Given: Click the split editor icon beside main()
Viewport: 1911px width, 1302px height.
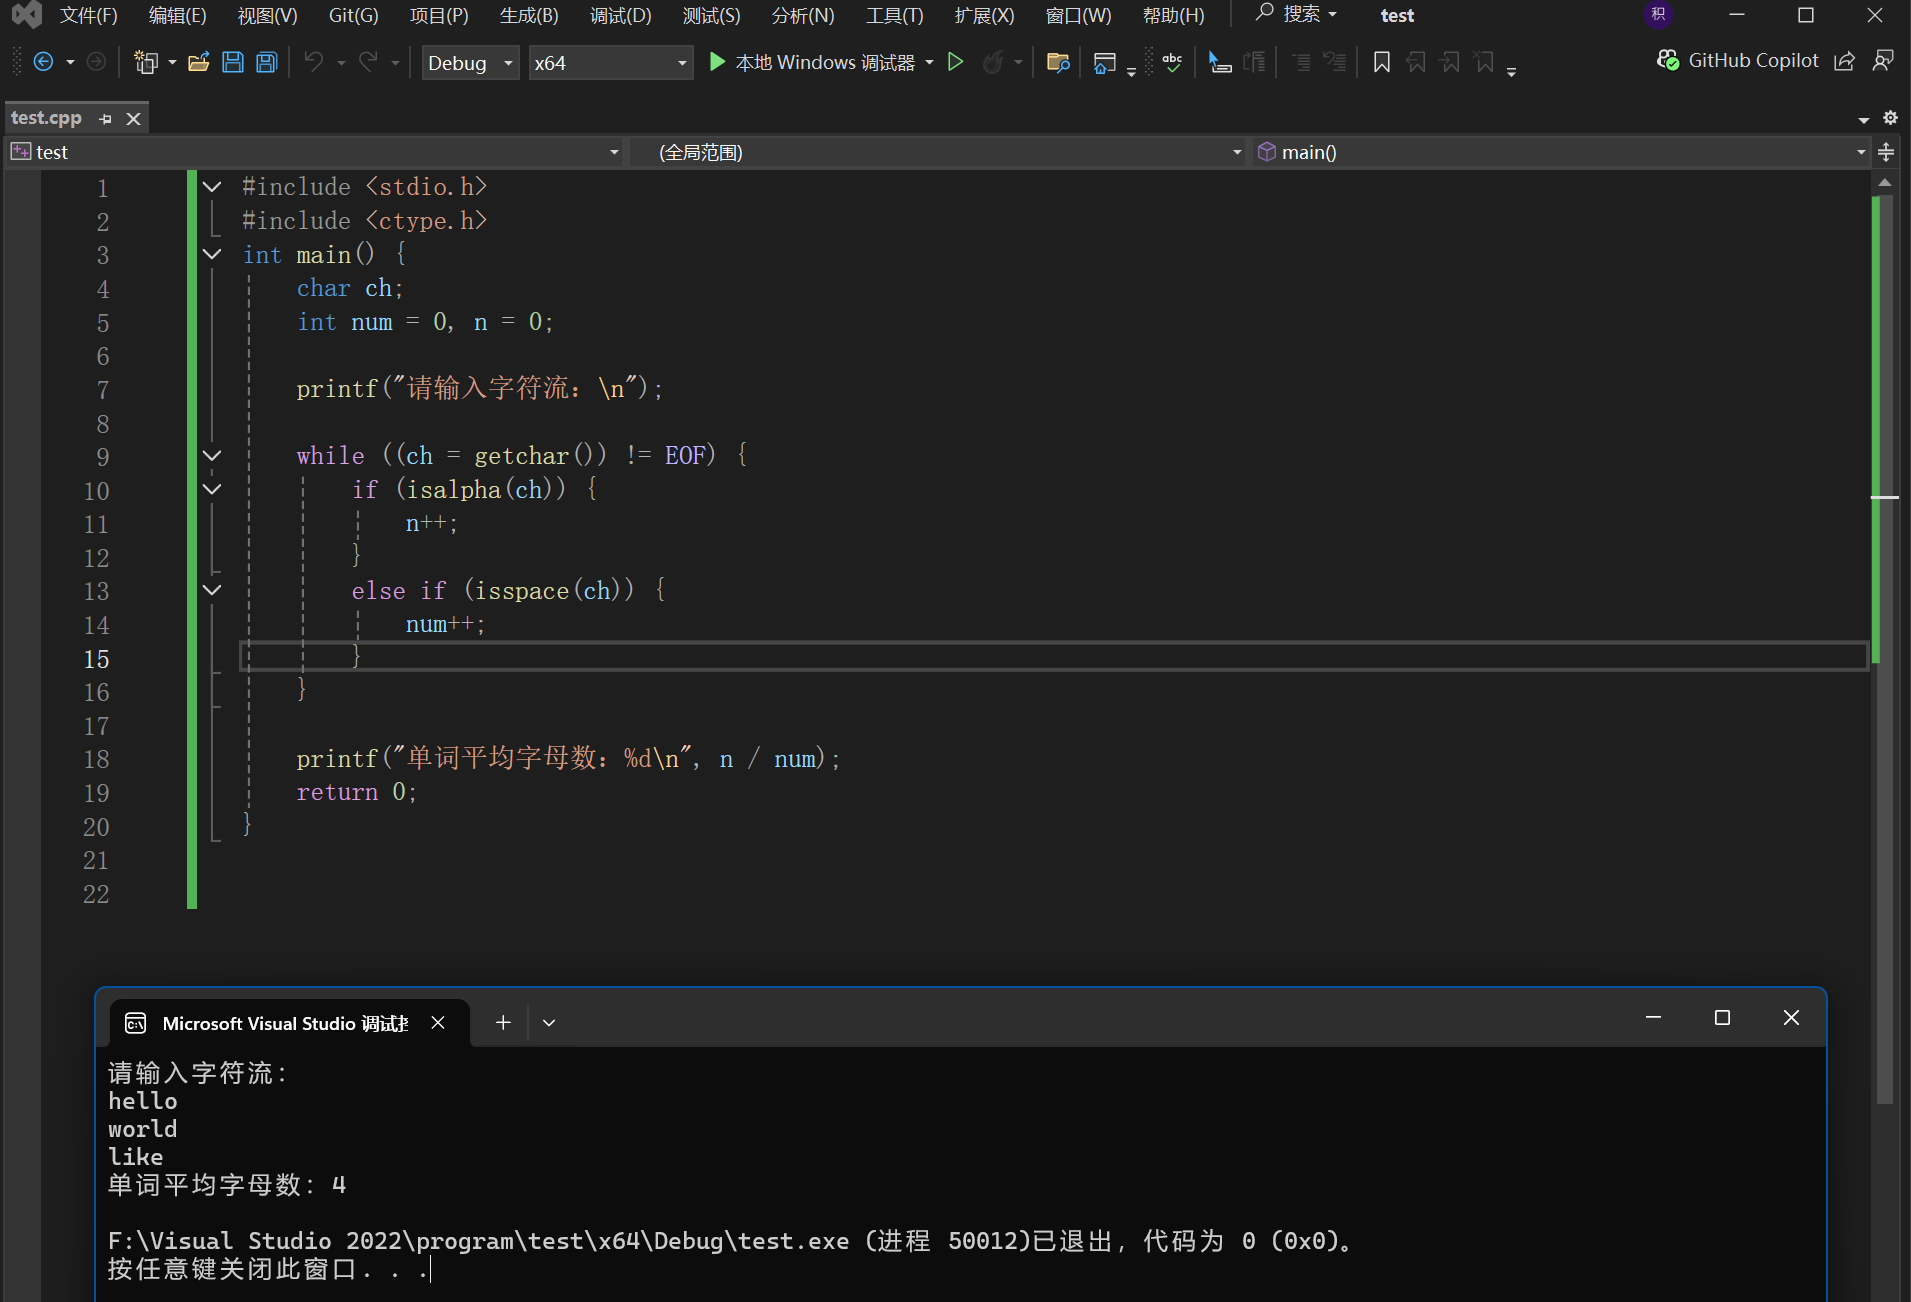Looking at the screenshot, I should 1887,152.
